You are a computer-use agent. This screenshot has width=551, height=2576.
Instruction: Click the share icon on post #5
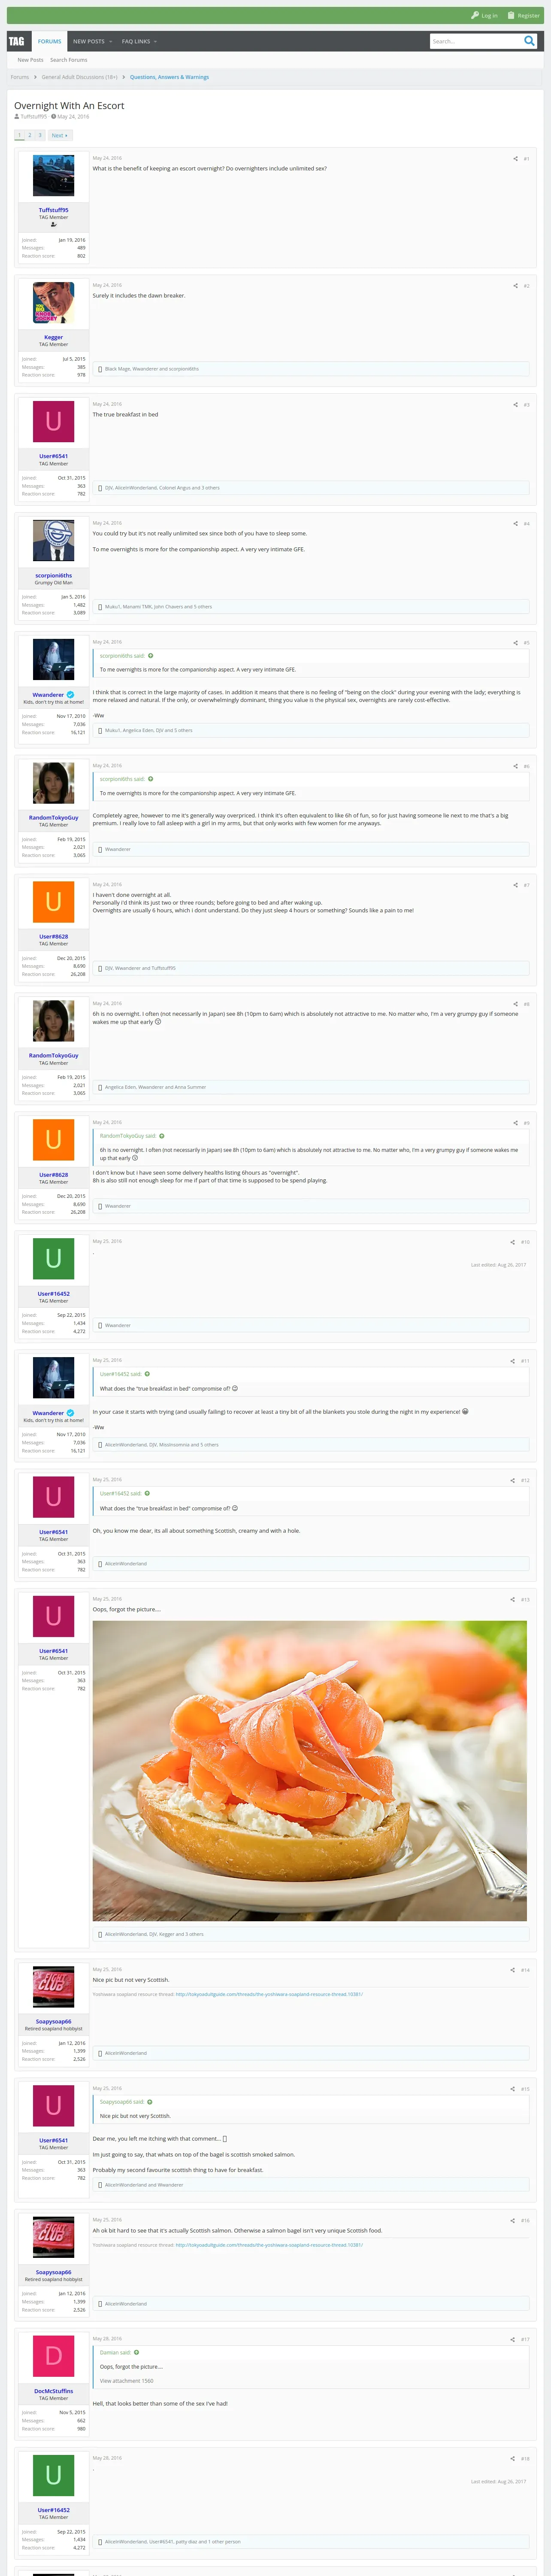pyautogui.click(x=516, y=643)
